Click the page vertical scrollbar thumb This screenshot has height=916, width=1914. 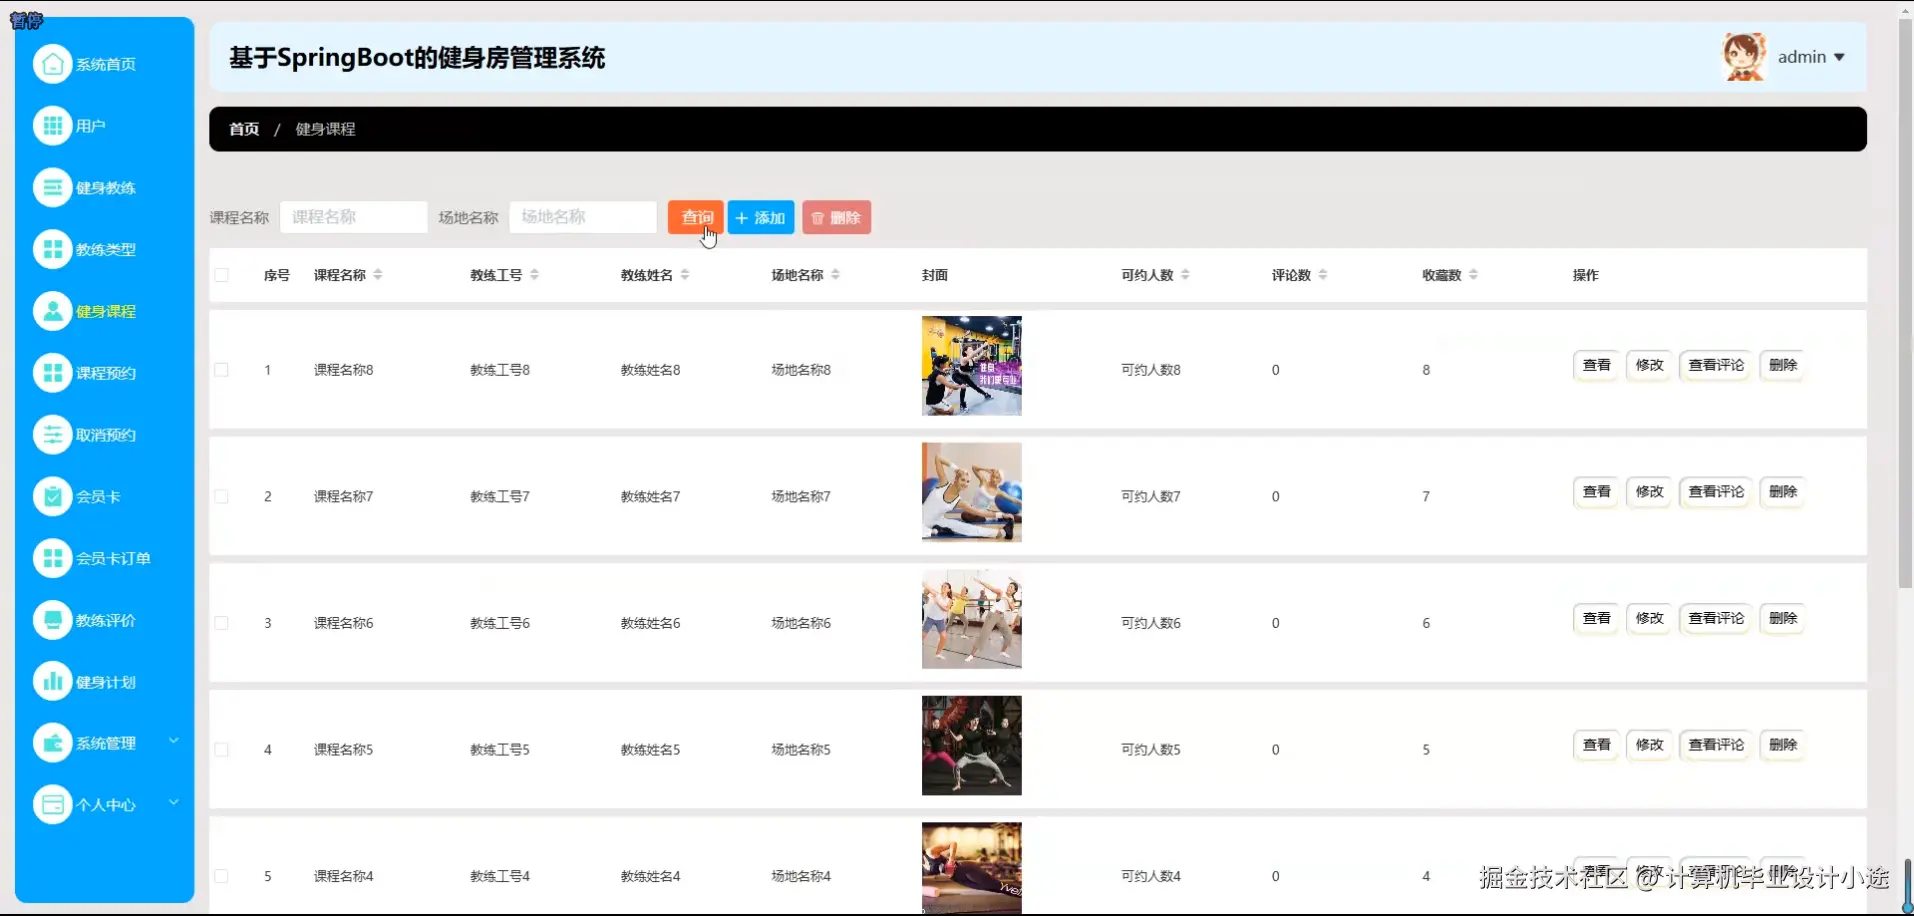[1905, 302]
